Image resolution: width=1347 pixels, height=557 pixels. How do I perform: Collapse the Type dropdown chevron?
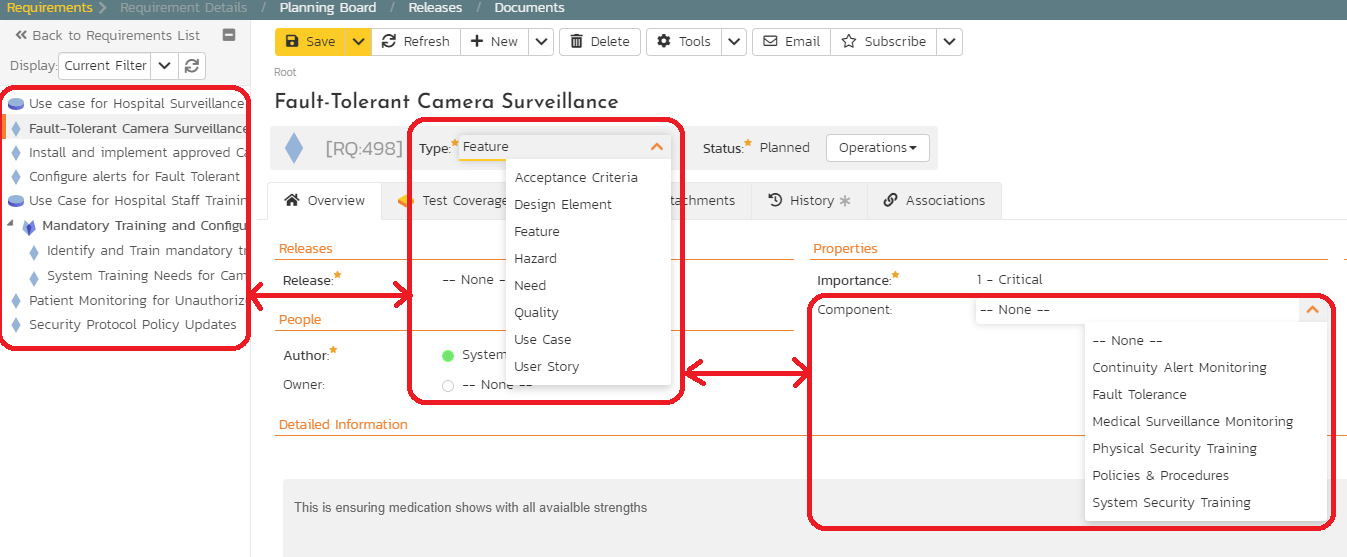(x=657, y=147)
